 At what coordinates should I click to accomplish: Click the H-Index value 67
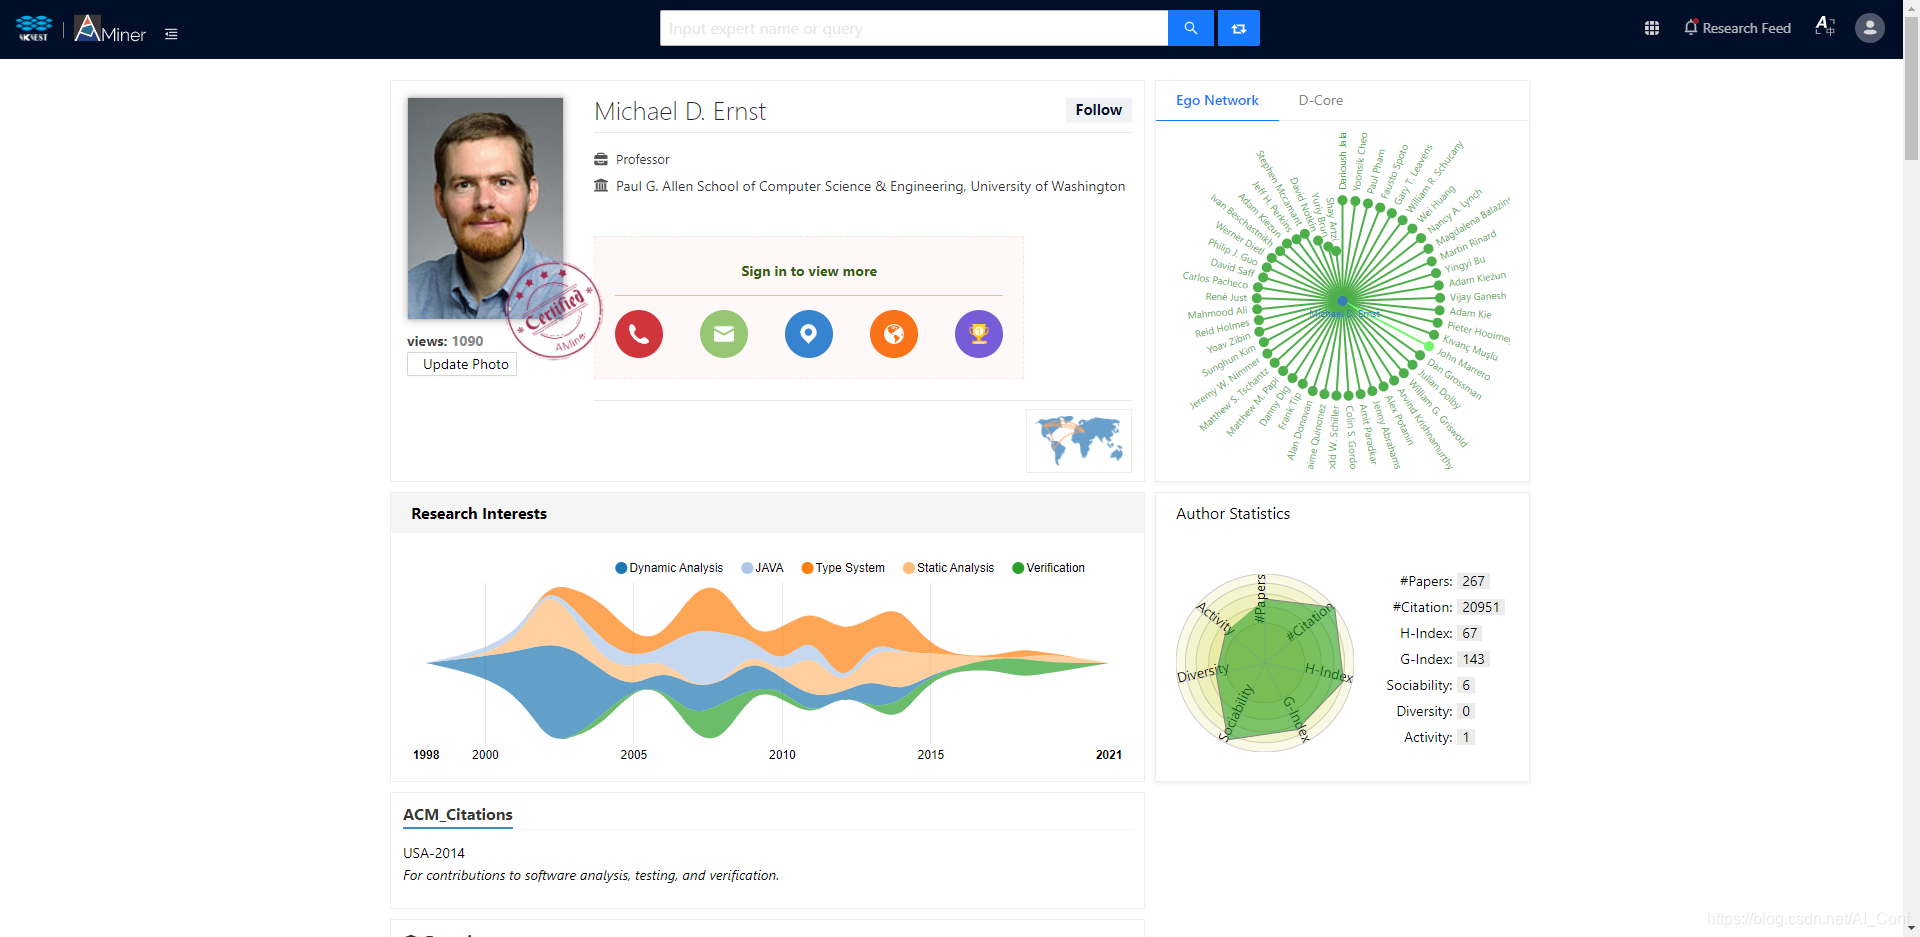[1469, 633]
